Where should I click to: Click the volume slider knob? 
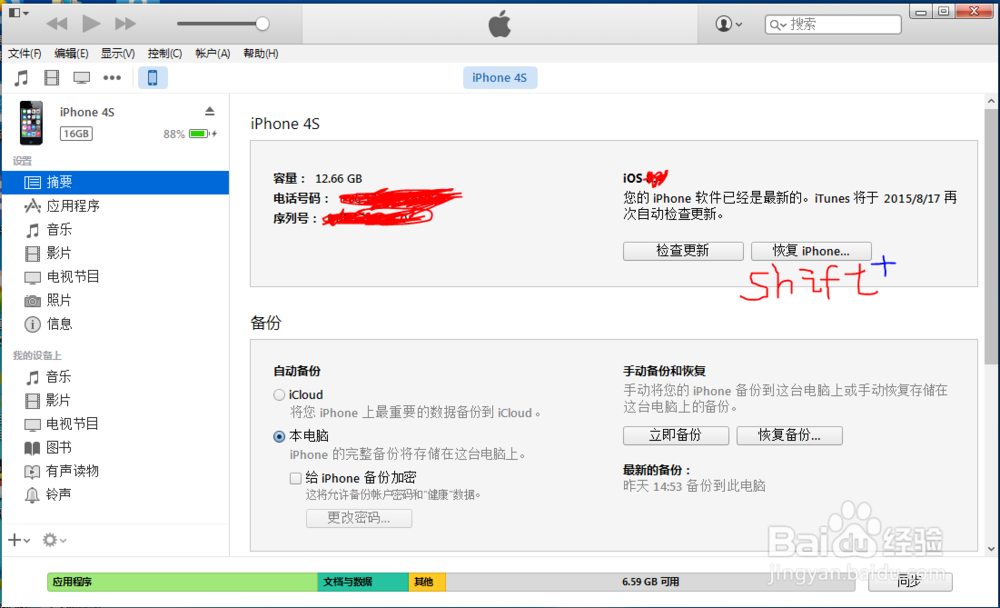[262, 24]
